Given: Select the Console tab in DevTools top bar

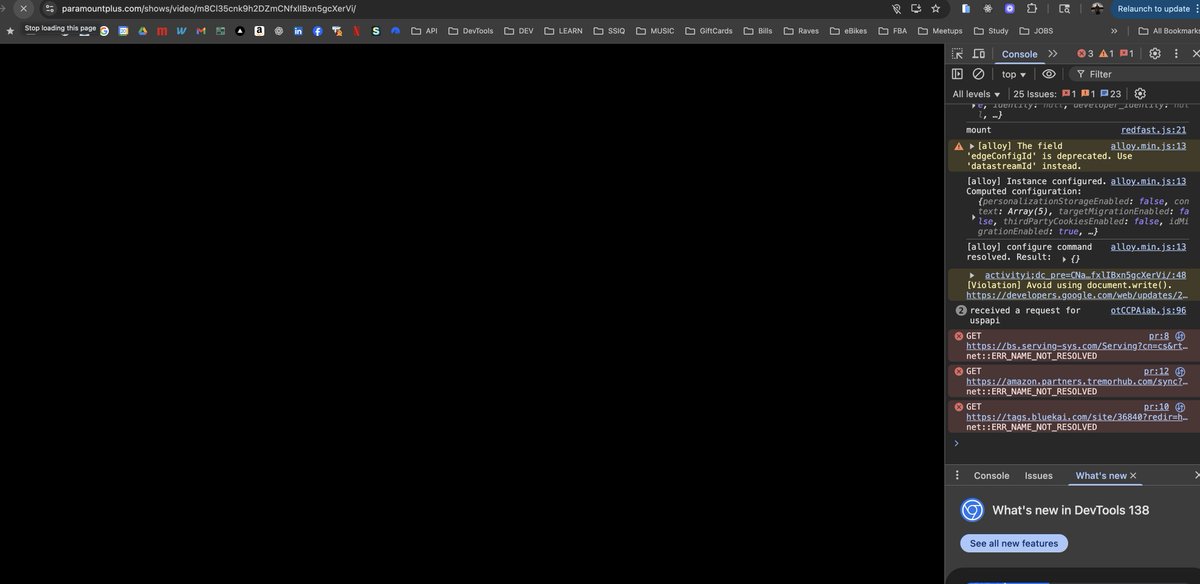Looking at the screenshot, I should (1019, 54).
